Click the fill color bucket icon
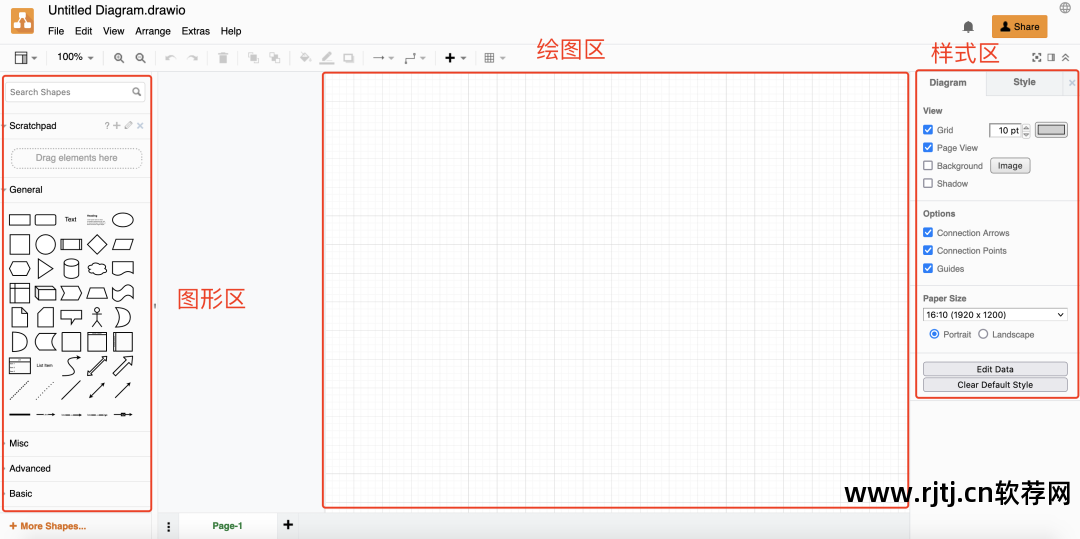 coord(305,59)
